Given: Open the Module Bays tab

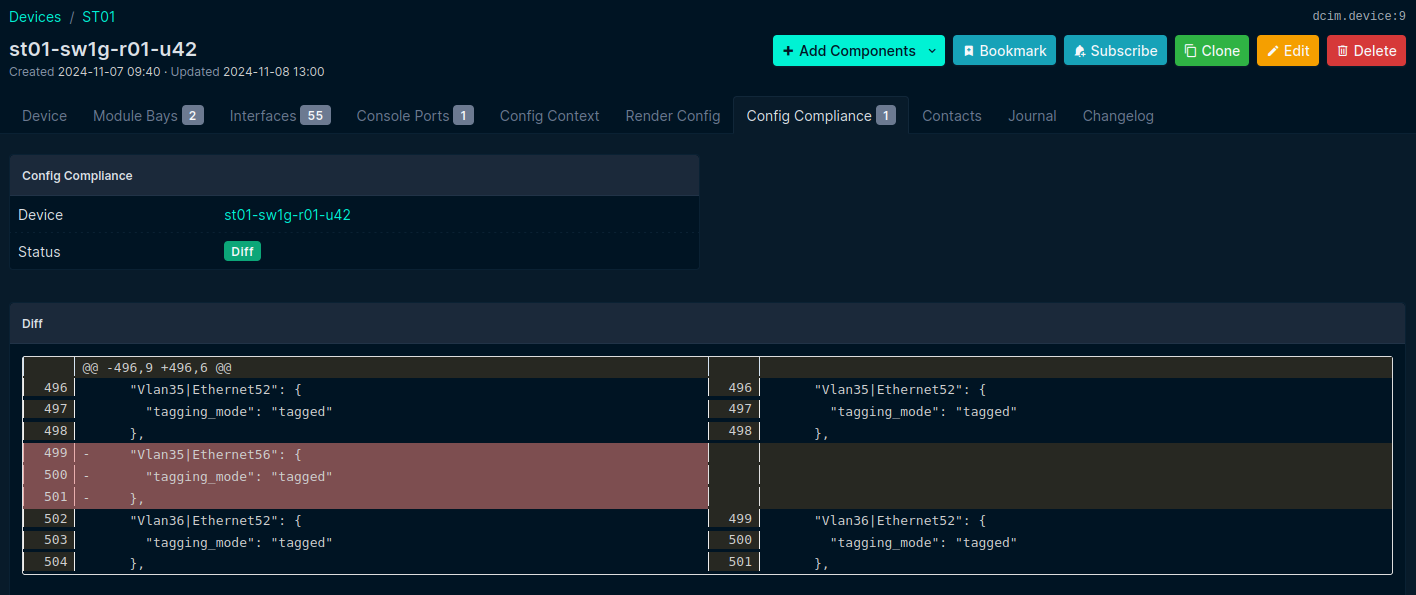Looking at the screenshot, I should click(x=148, y=116).
